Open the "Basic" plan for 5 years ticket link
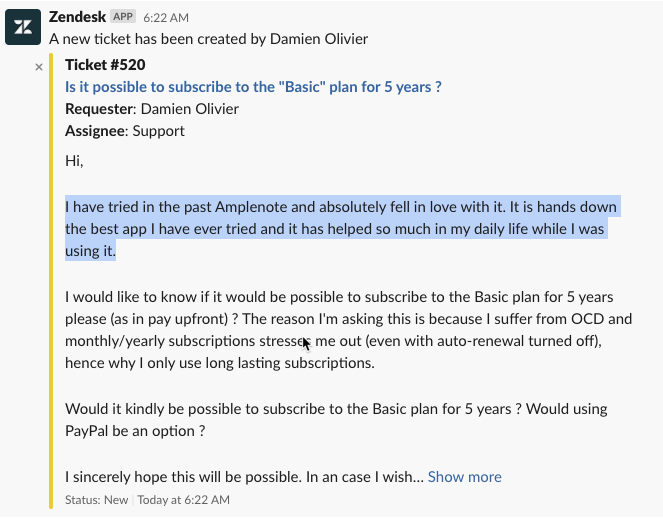Image resolution: width=663 pixels, height=525 pixels. point(253,87)
